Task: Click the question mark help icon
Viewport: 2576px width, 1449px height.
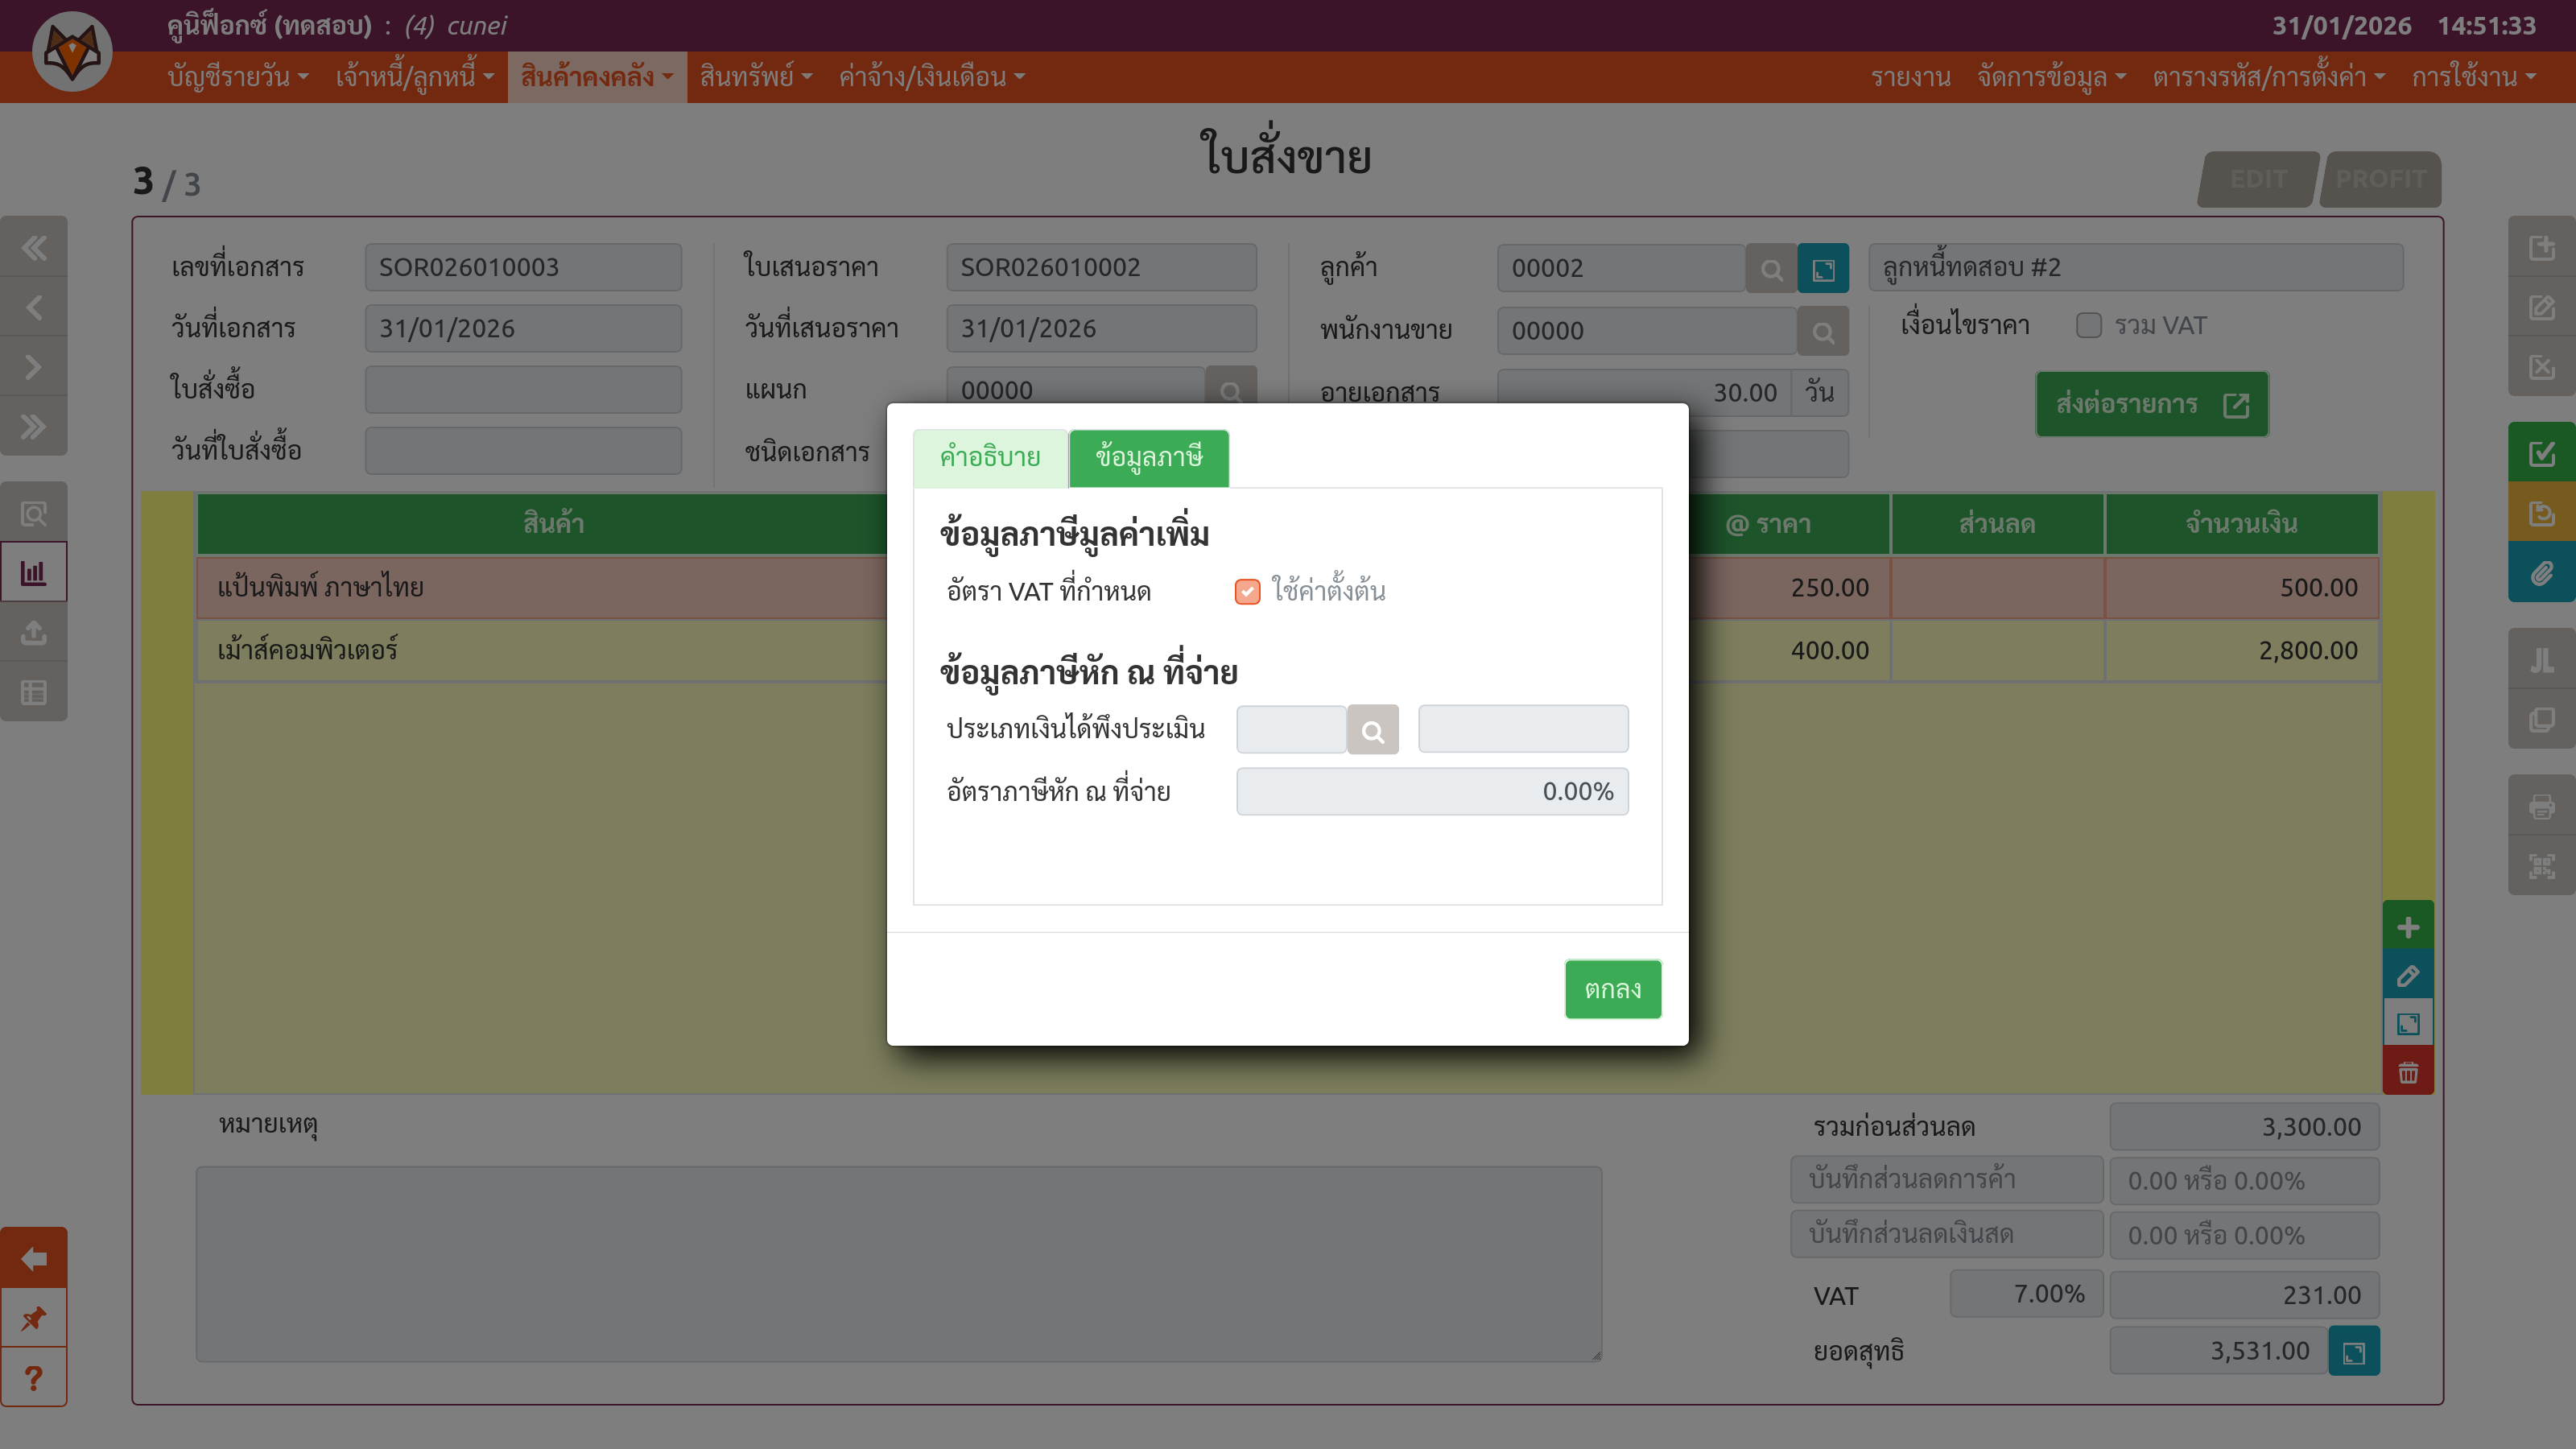Action: coord(33,1378)
